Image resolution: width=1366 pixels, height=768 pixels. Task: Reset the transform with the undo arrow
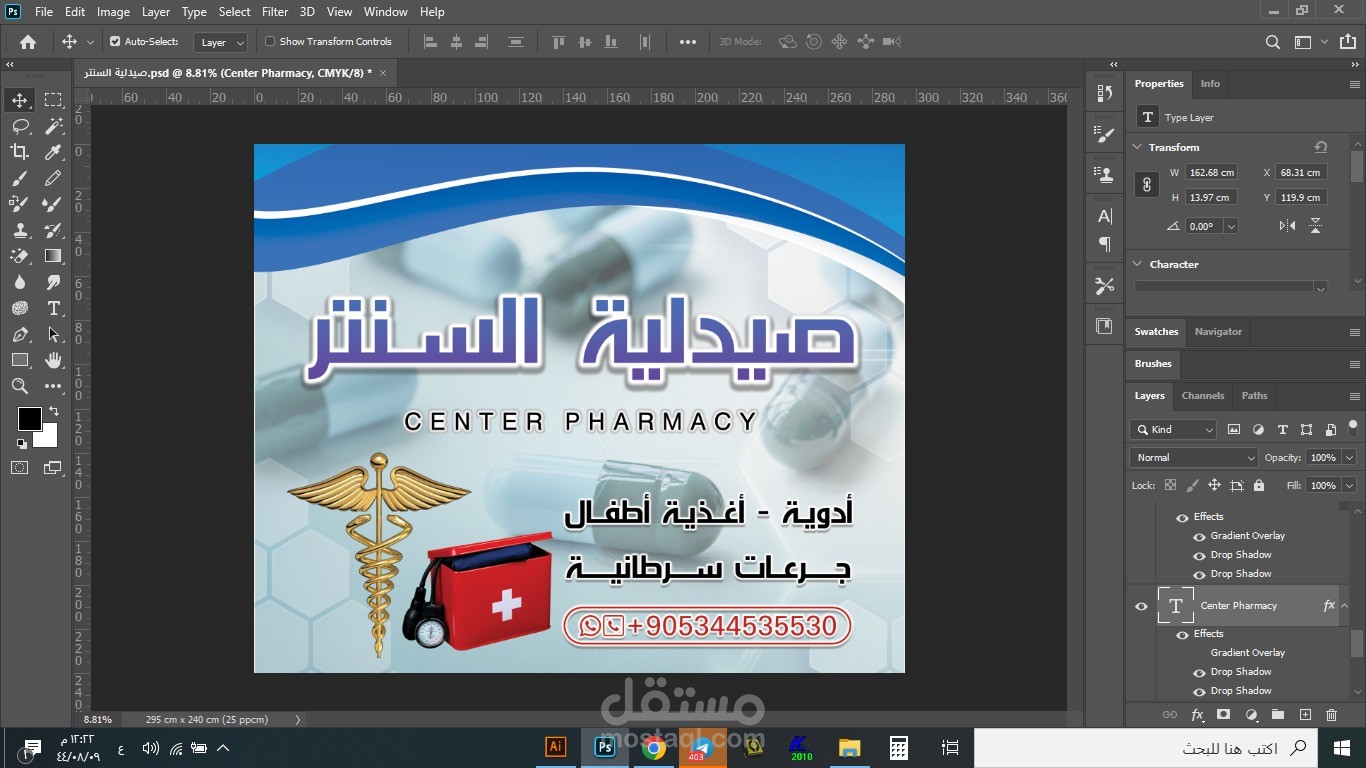1321,147
